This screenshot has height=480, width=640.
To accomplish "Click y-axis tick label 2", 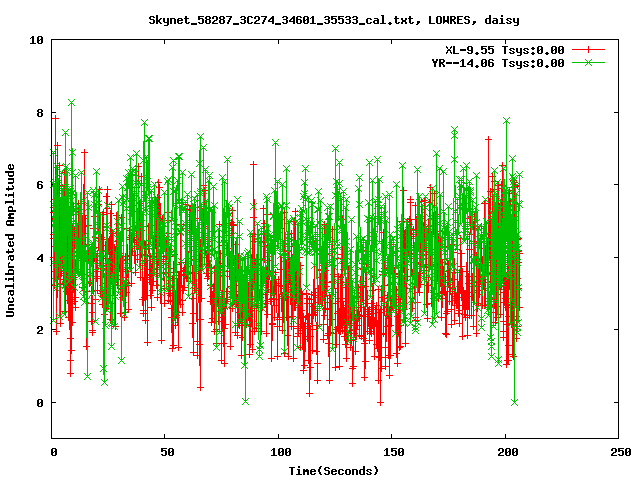I will (x=40, y=330).
